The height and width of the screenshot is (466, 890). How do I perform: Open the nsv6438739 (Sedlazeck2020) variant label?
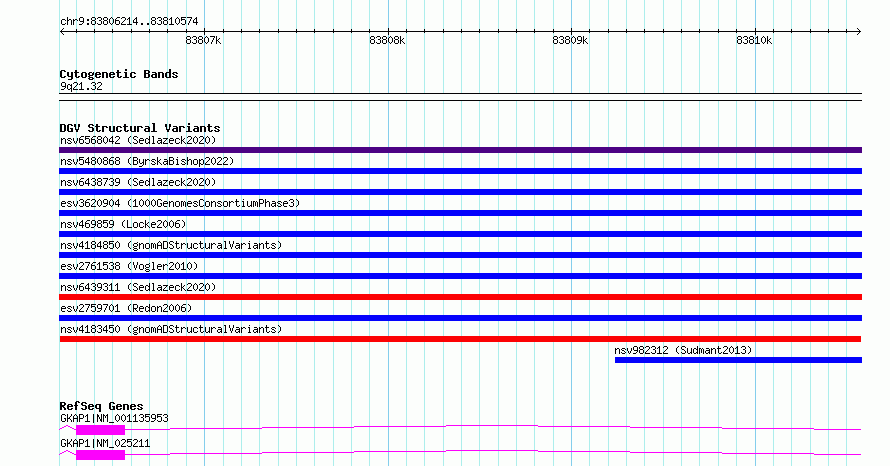pyautogui.click(x=138, y=182)
